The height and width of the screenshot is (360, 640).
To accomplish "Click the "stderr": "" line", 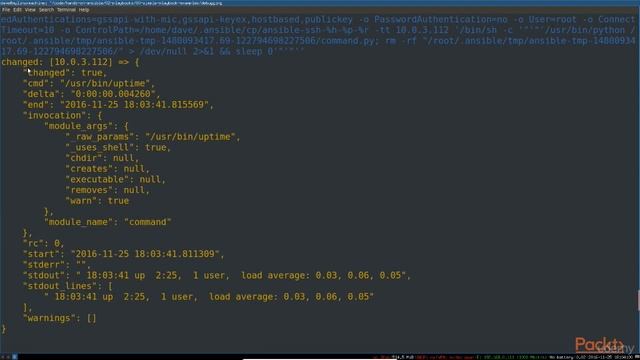I will pos(56,264).
